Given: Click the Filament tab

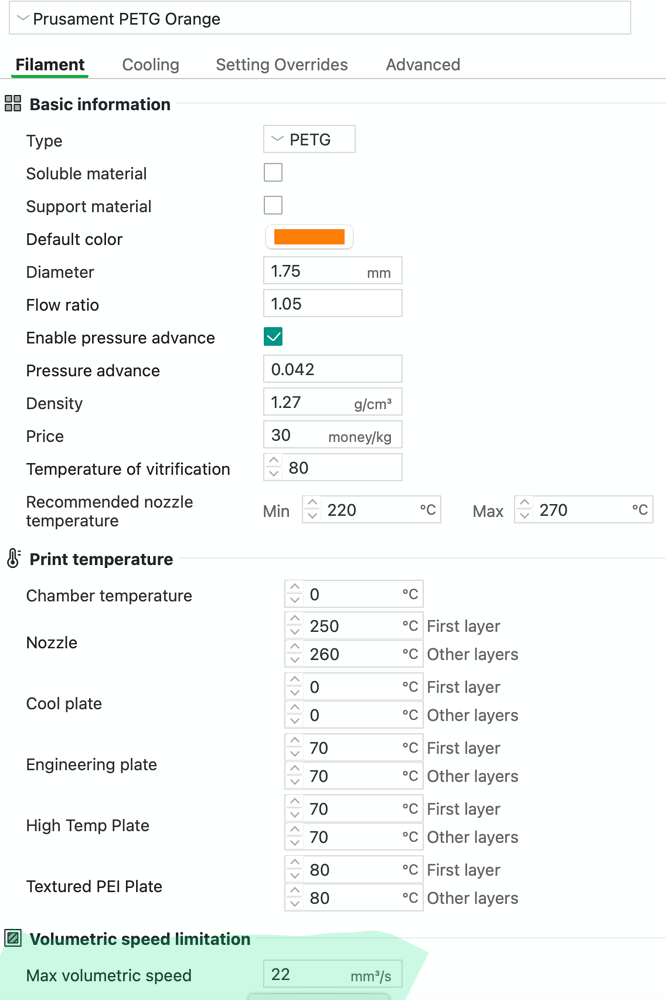Looking at the screenshot, I should 50,64.
